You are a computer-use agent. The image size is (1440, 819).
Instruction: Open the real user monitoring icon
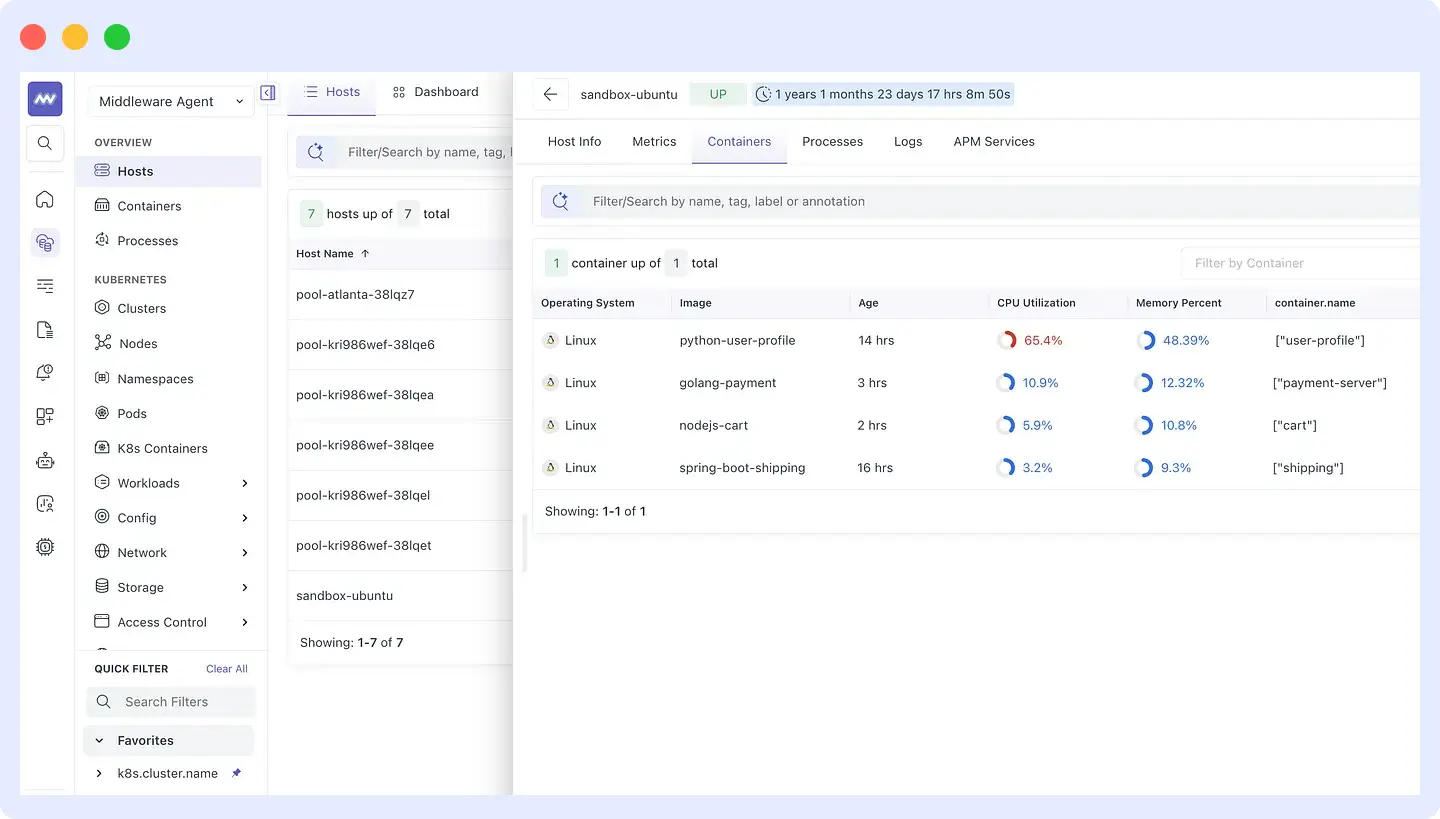pos(45,503)
